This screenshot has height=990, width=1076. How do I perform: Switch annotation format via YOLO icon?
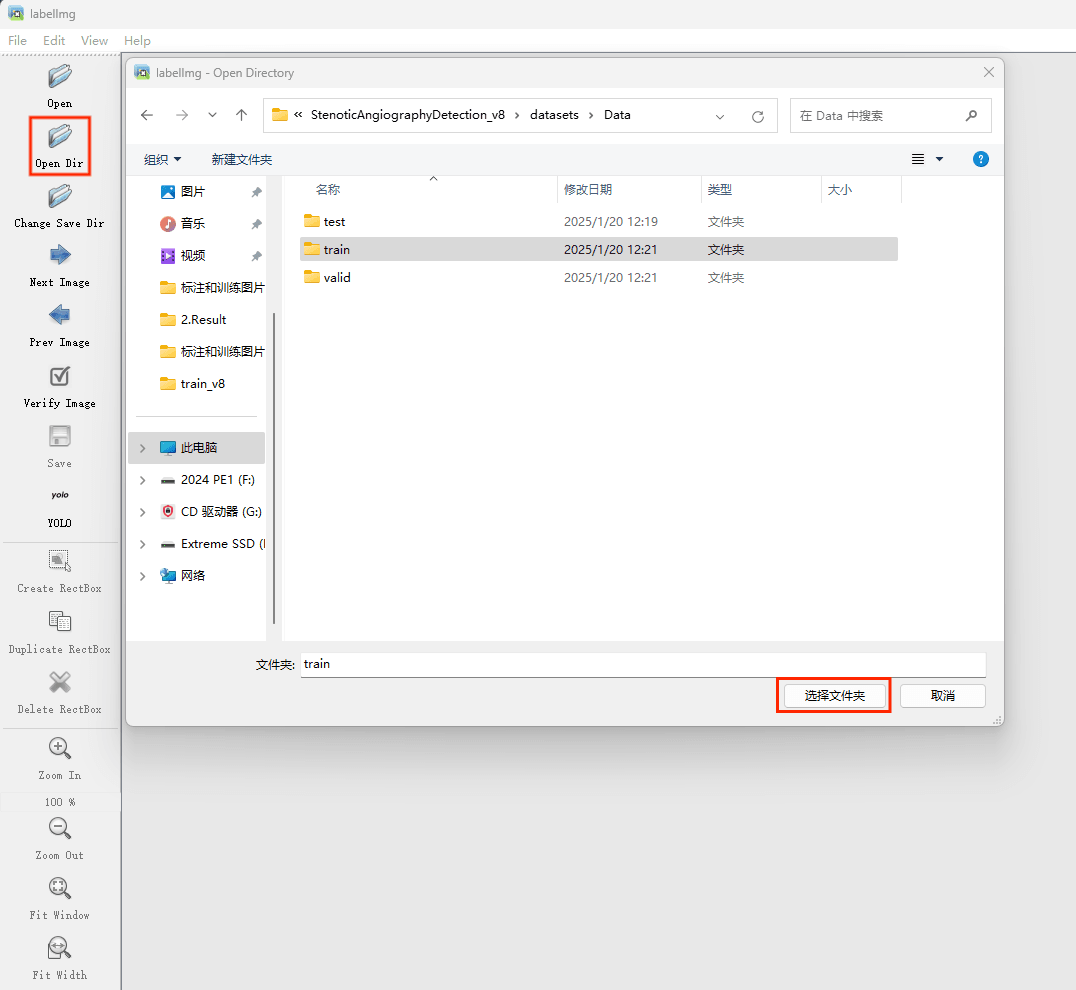click(x=60, y=495)
